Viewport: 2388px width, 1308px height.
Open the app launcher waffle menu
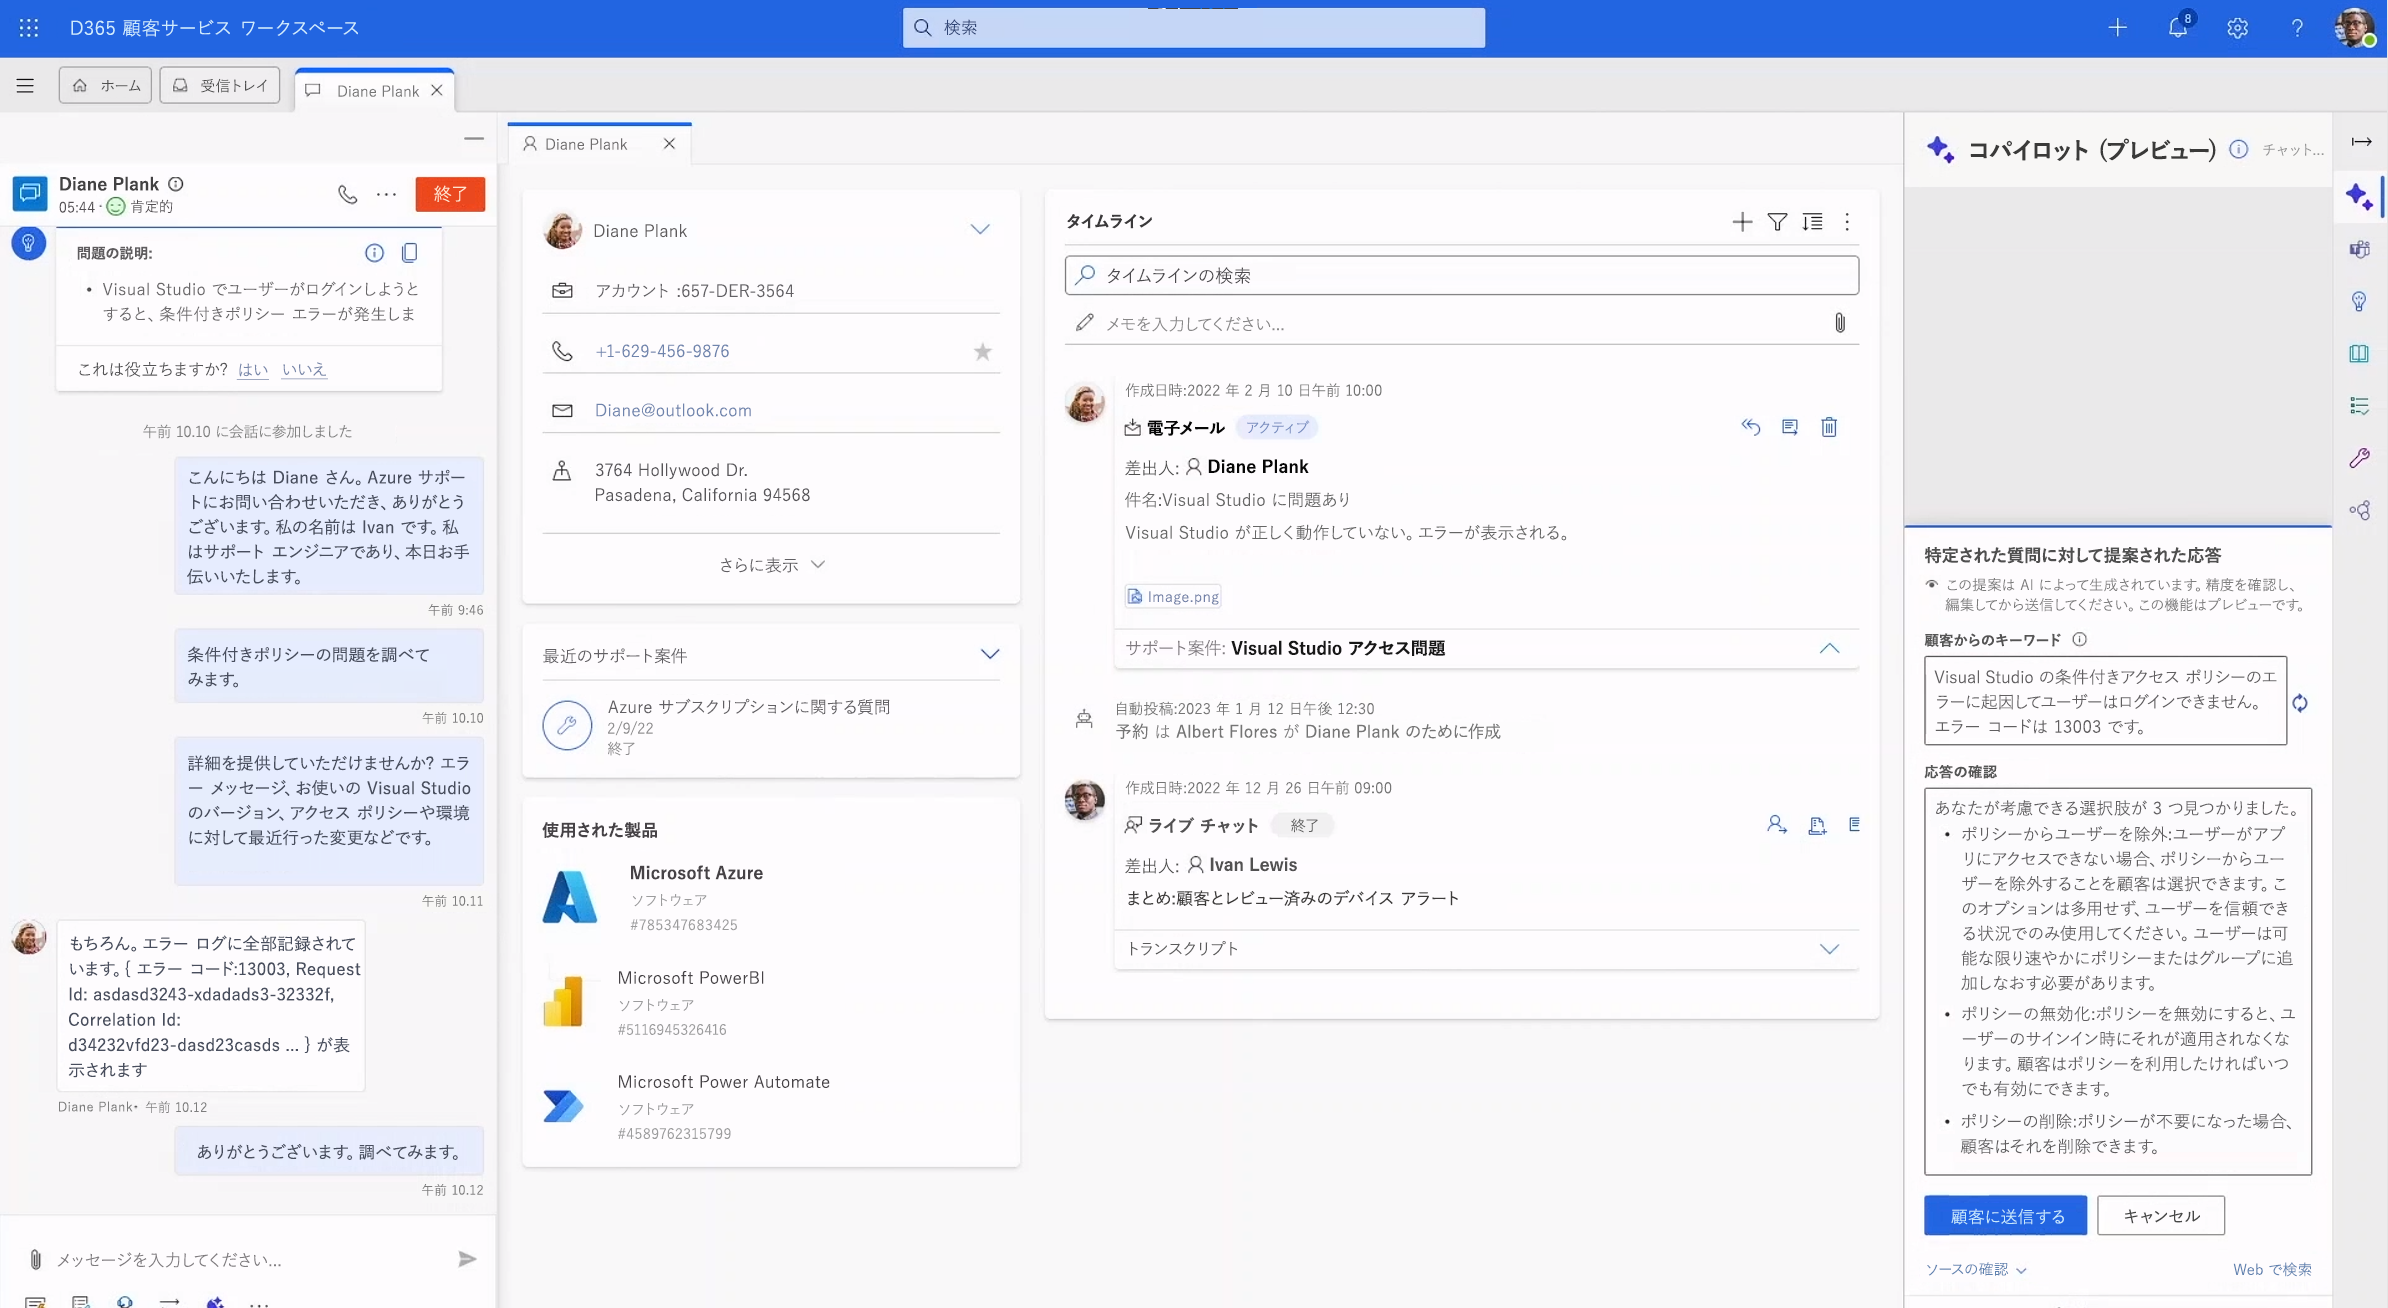click(29, 28)
